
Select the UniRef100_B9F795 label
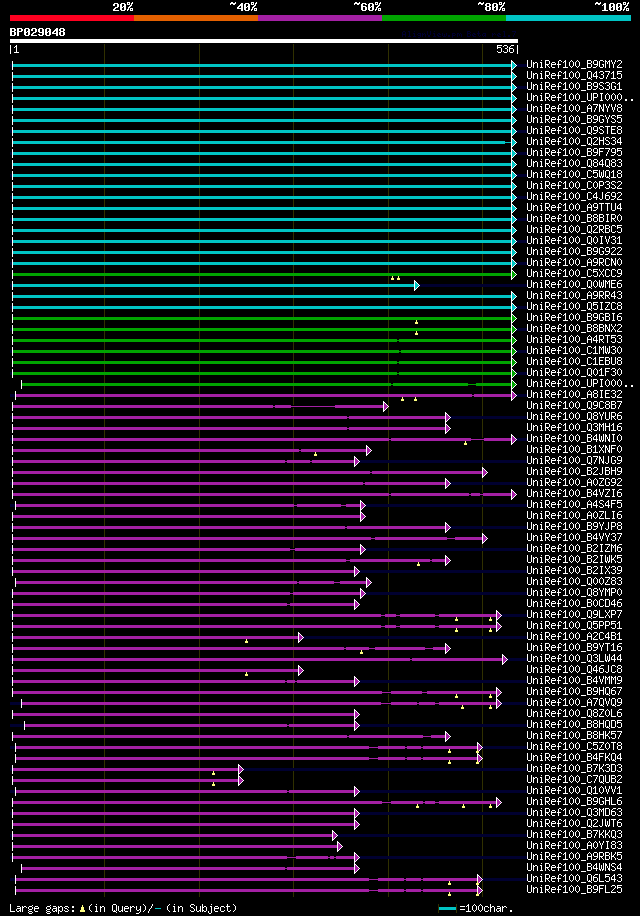pos(574,152)
